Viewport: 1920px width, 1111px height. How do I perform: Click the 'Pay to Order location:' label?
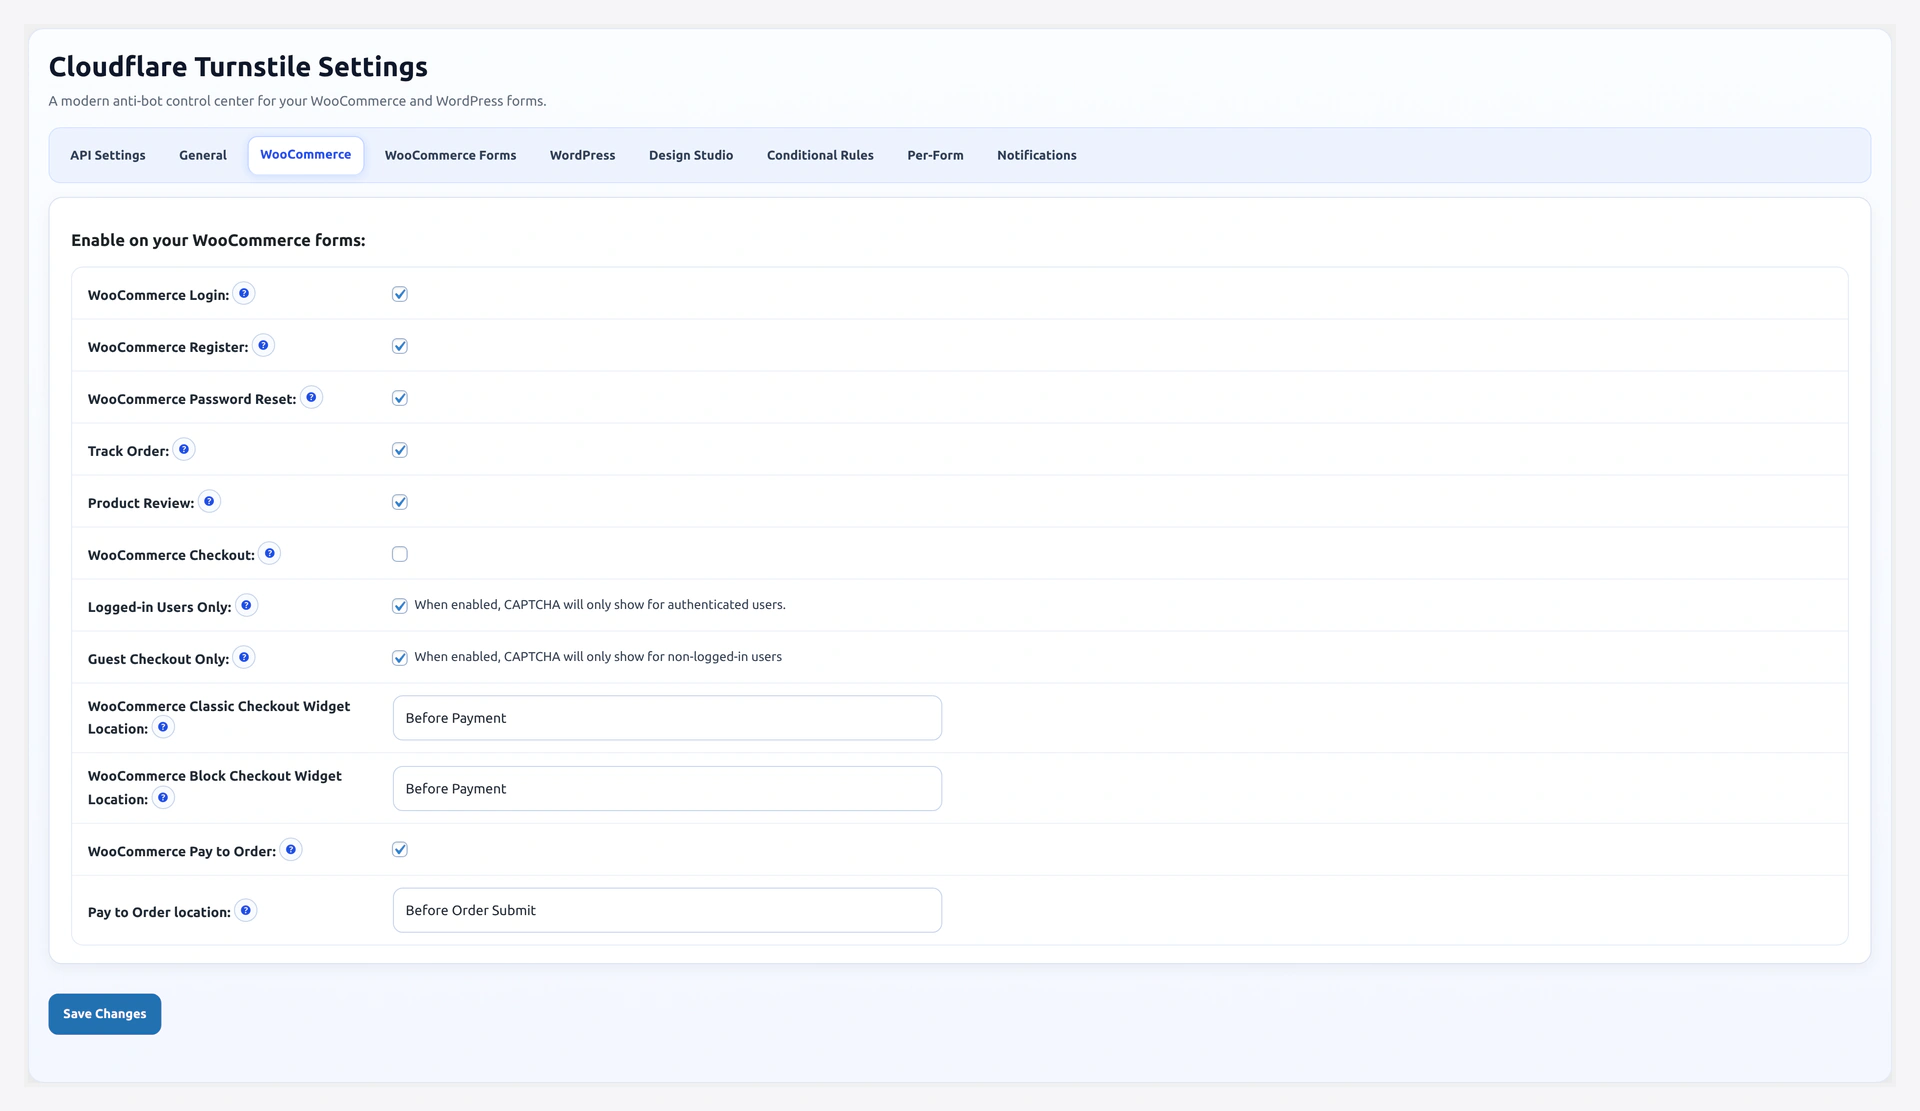pos(159,912)
